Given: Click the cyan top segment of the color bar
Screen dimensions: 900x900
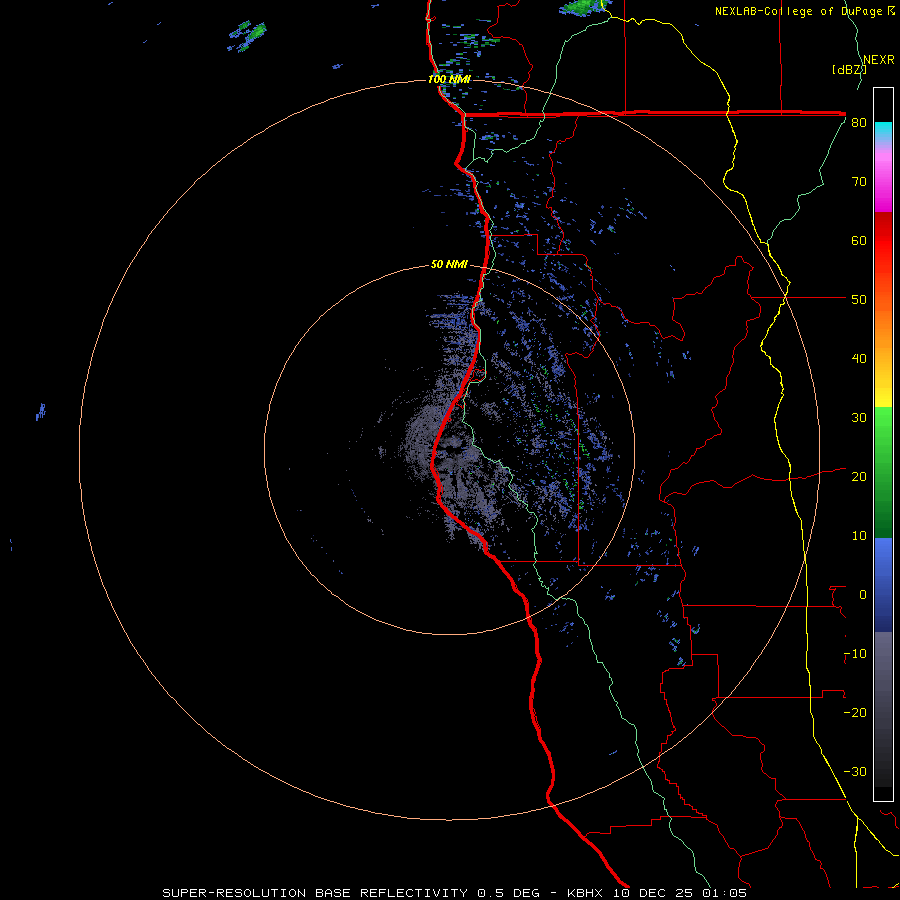Looking at the screenshot, I should pyautogui.click(x=883, y=132).
